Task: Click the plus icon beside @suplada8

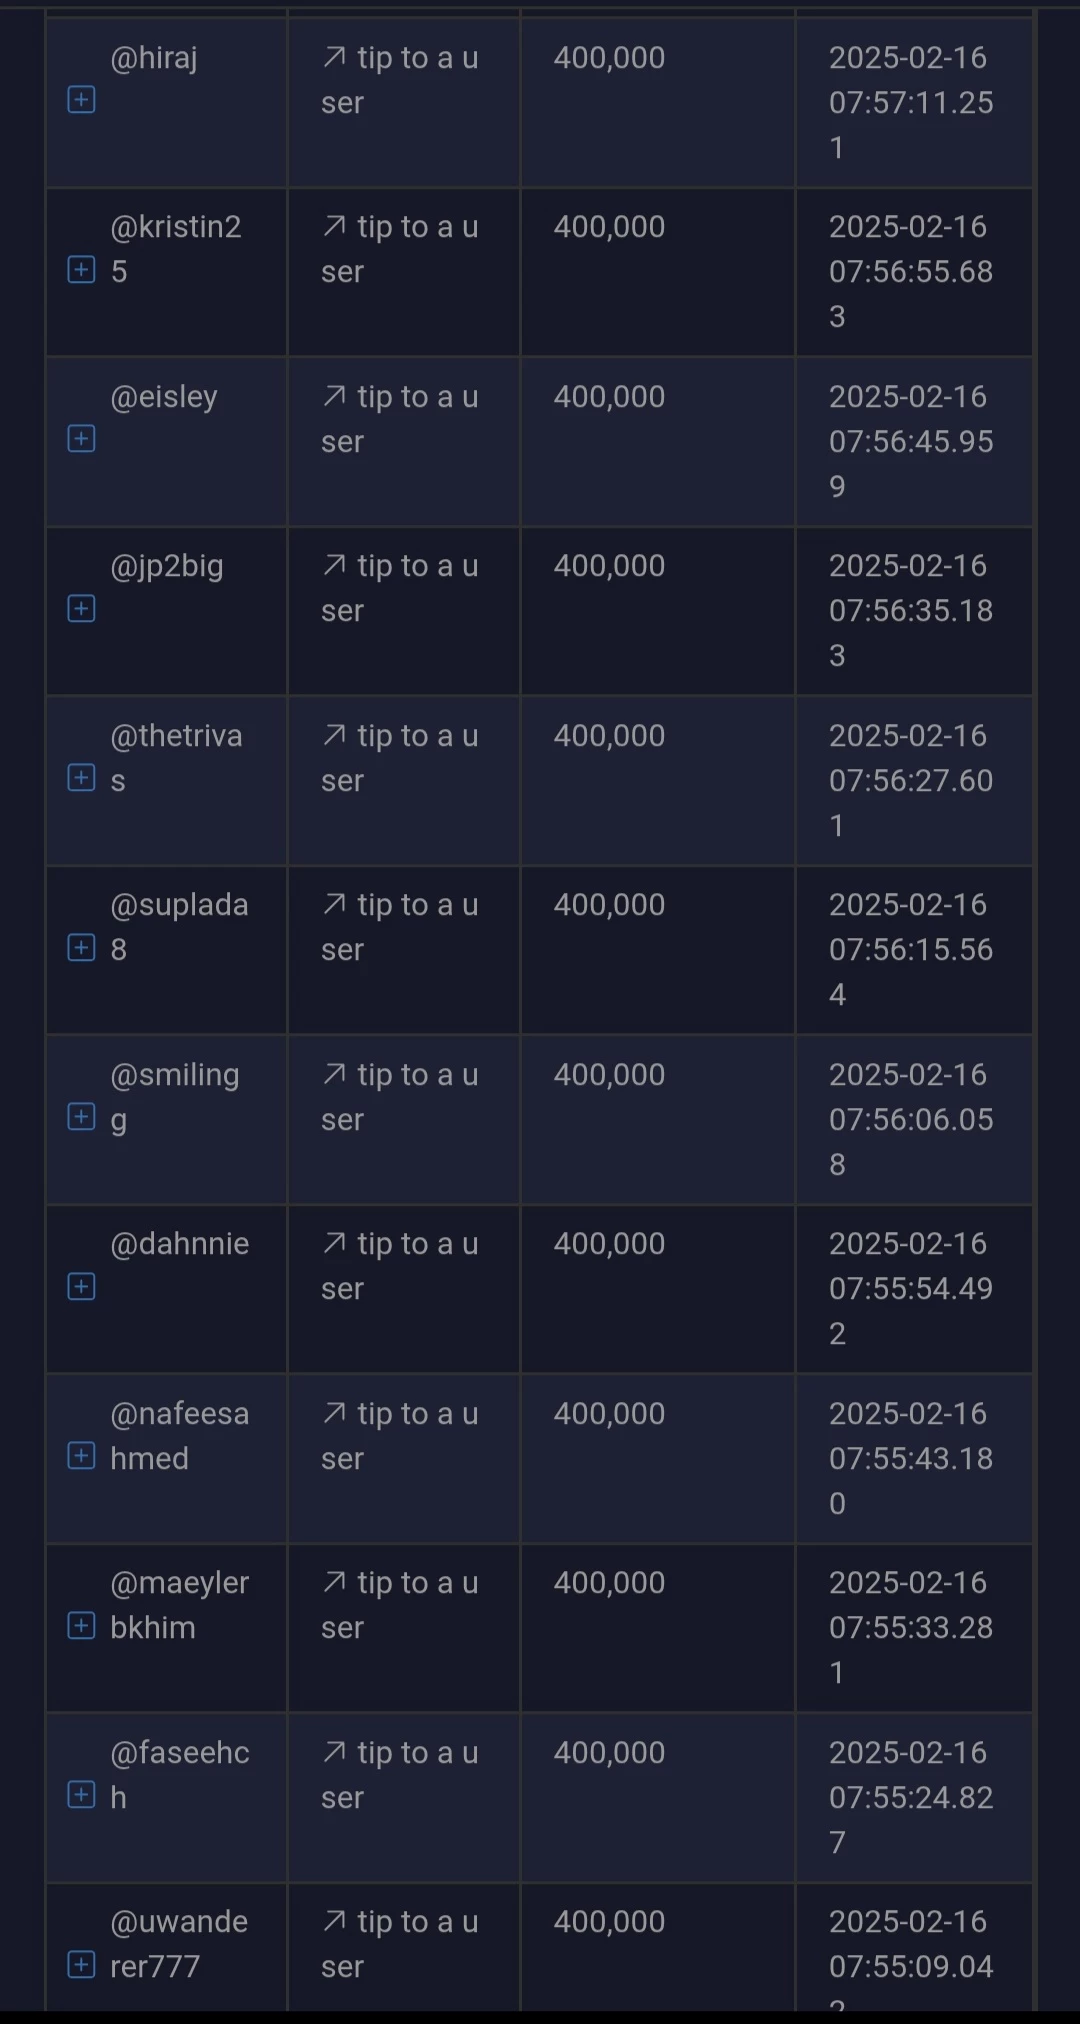Action: [81, 948]
